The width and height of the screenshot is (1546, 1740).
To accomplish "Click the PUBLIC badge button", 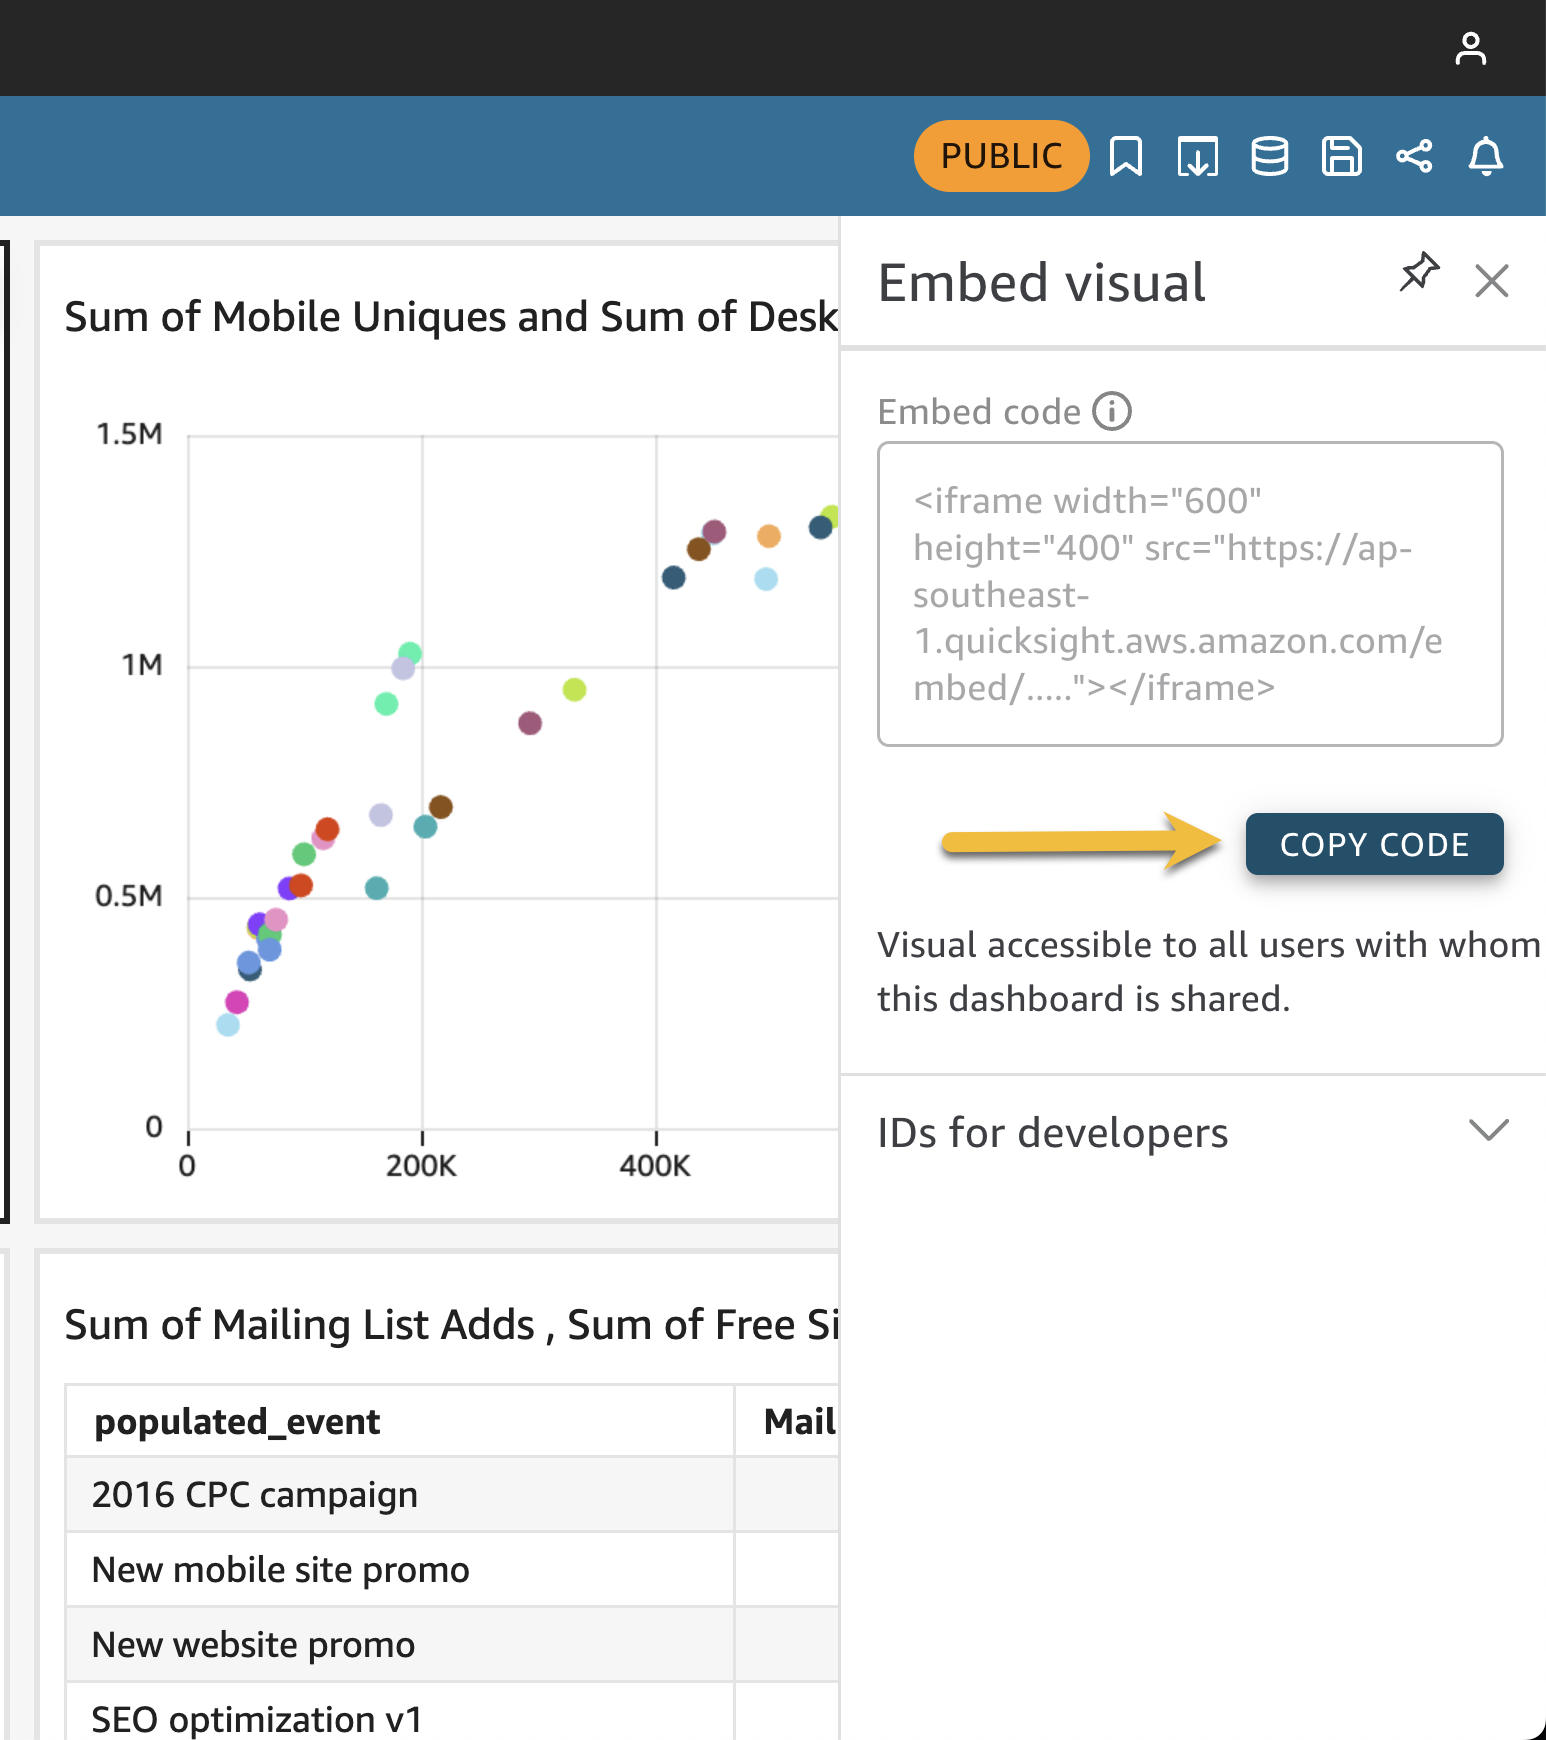I will pos(1001,156).
